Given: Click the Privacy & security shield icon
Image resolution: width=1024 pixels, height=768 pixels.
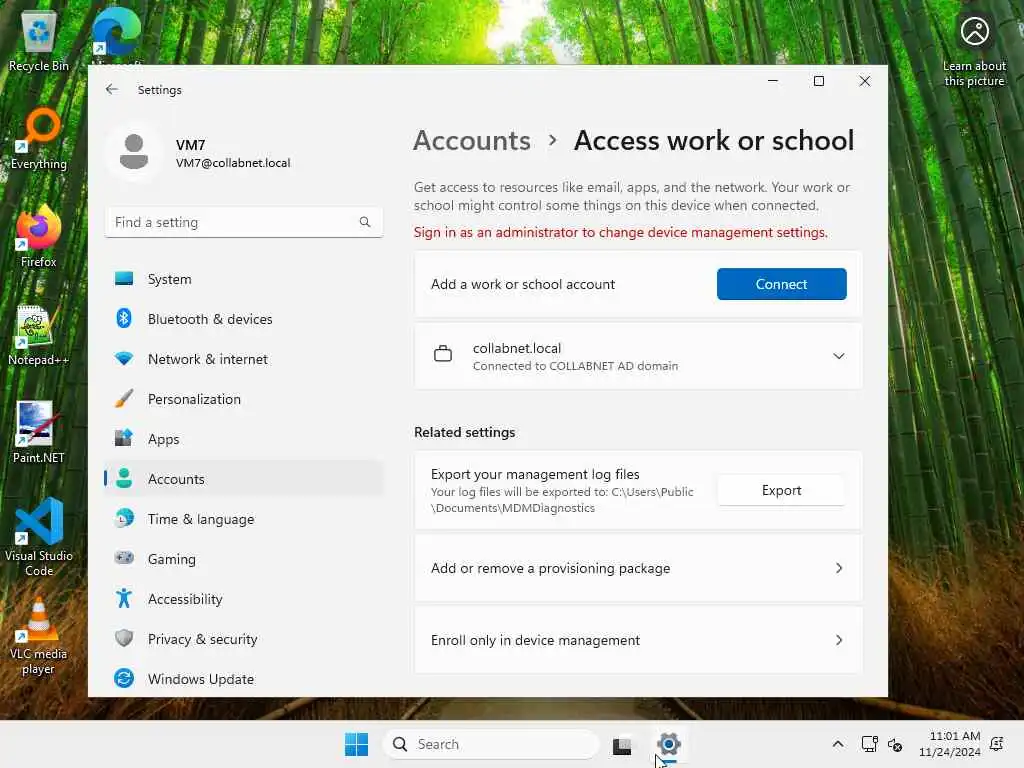Looking at the screenshot, I should click(x=124, y=638).
